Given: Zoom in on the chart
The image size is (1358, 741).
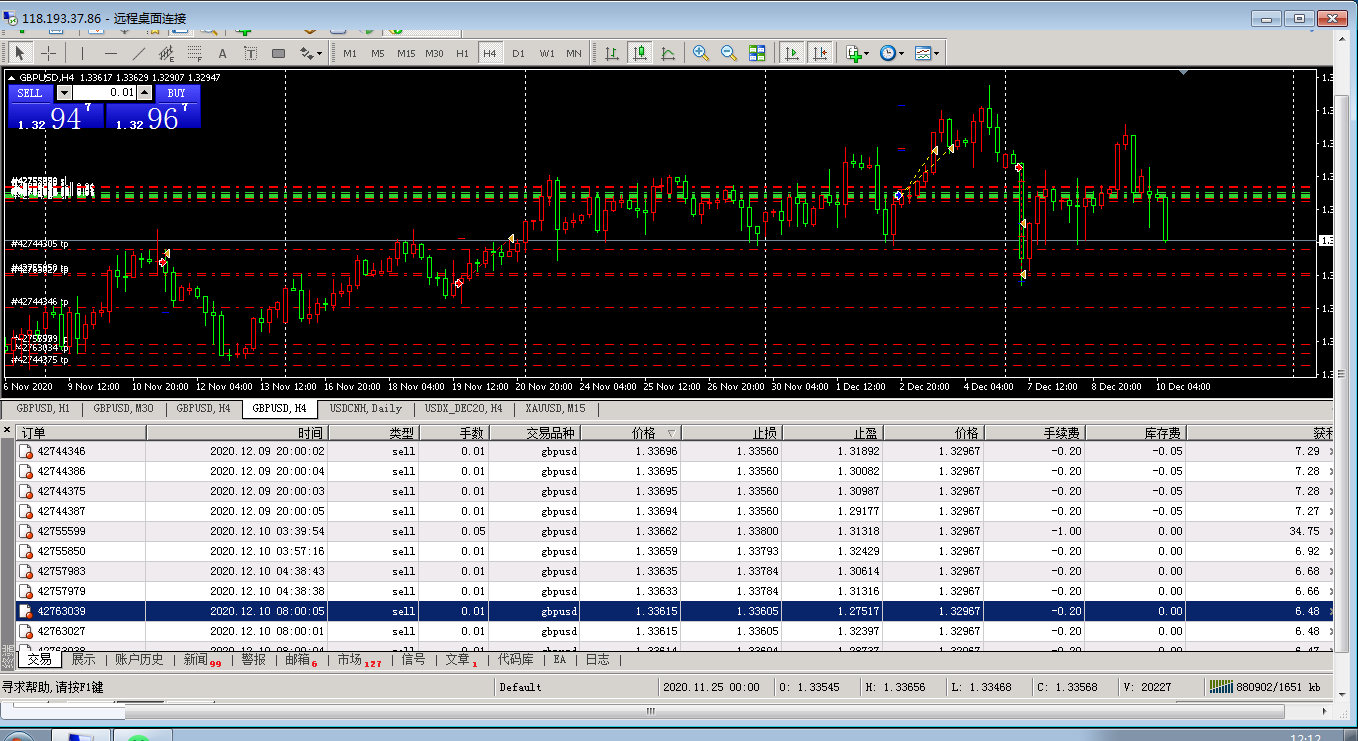Looking at the screenshot, I should coord(701,53).
